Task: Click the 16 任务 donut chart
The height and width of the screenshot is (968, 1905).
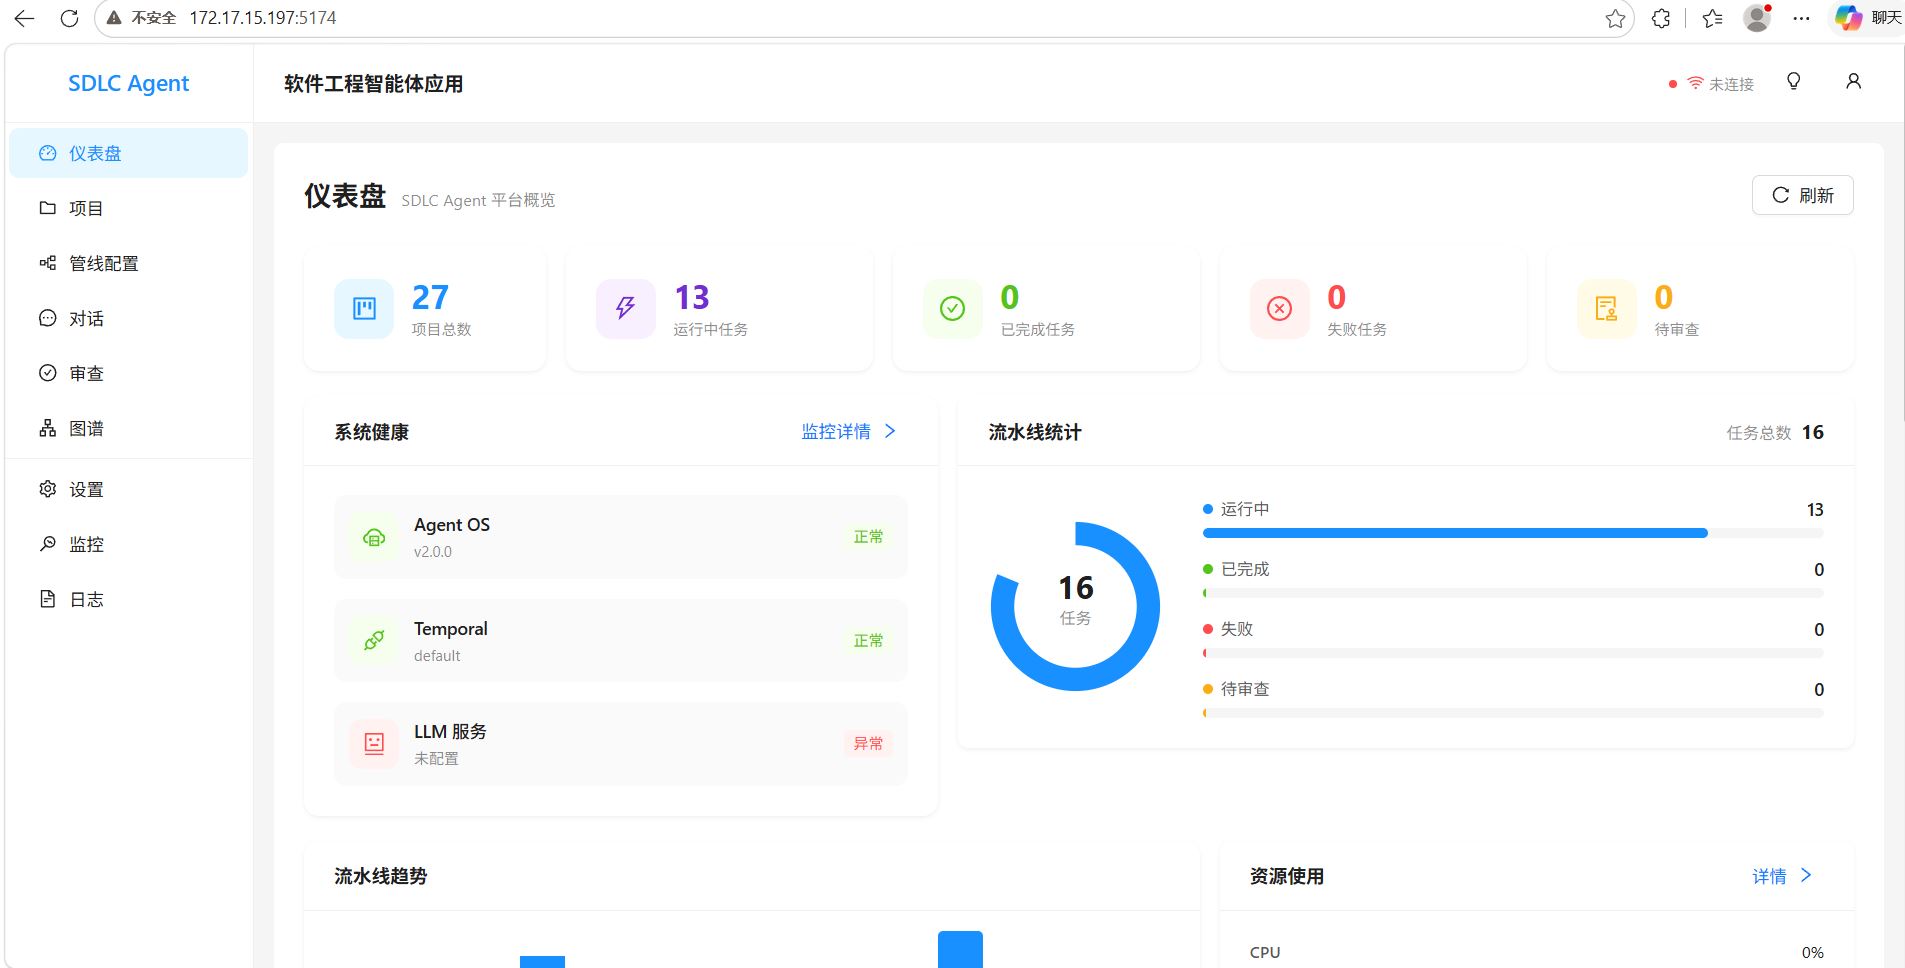Action: point(1075,606)
